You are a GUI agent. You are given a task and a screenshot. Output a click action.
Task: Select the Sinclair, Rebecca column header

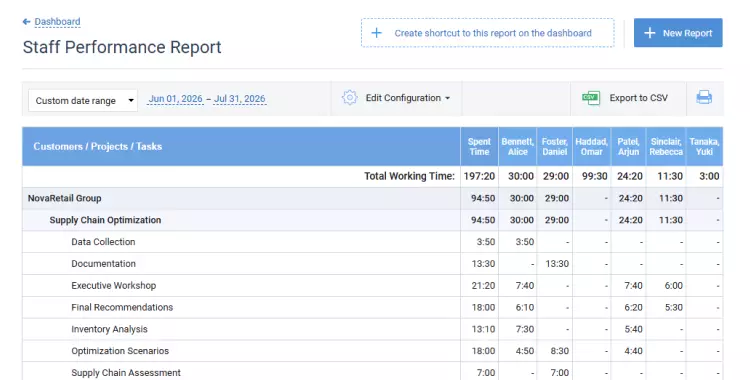666,146
